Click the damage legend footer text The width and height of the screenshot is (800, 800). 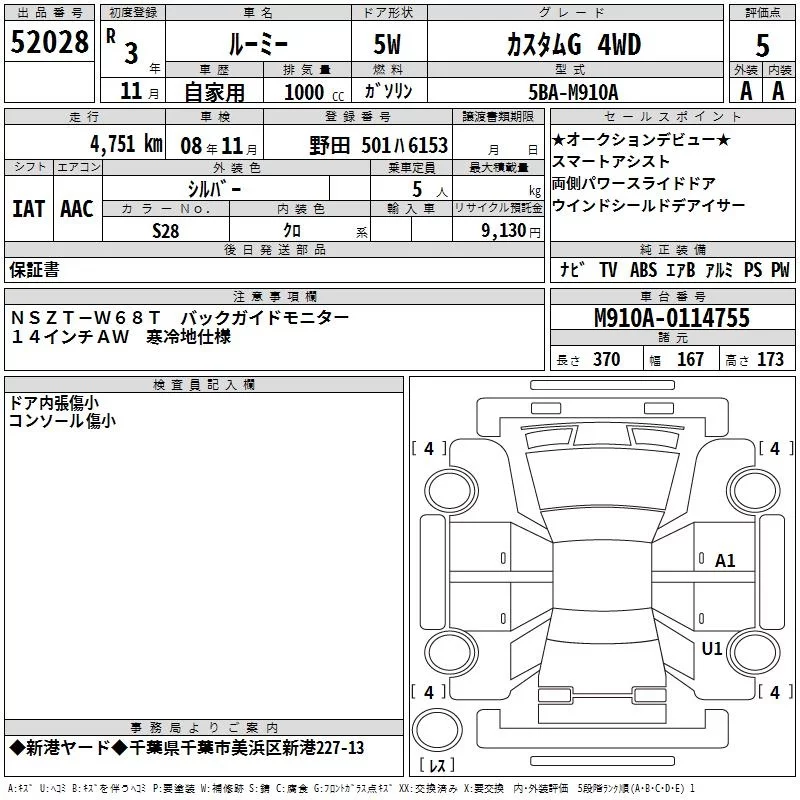click(x=352, y=789)
